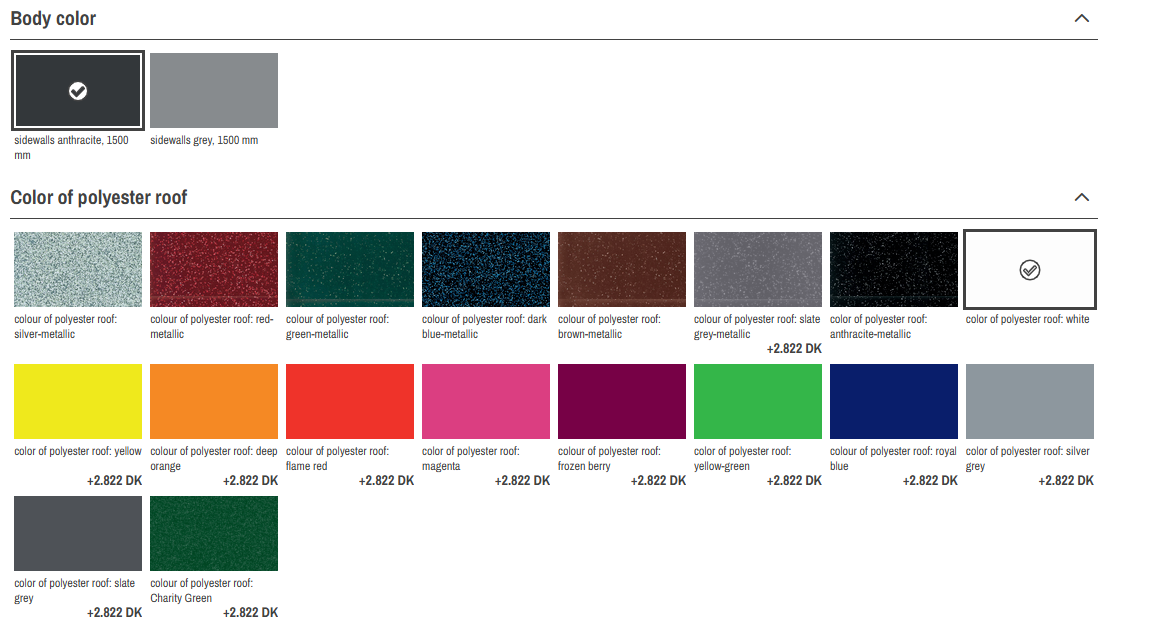The height and width of the screenshot is (626, 1166).
Task: Pick flame red roof color
Action: pos(350,401)
